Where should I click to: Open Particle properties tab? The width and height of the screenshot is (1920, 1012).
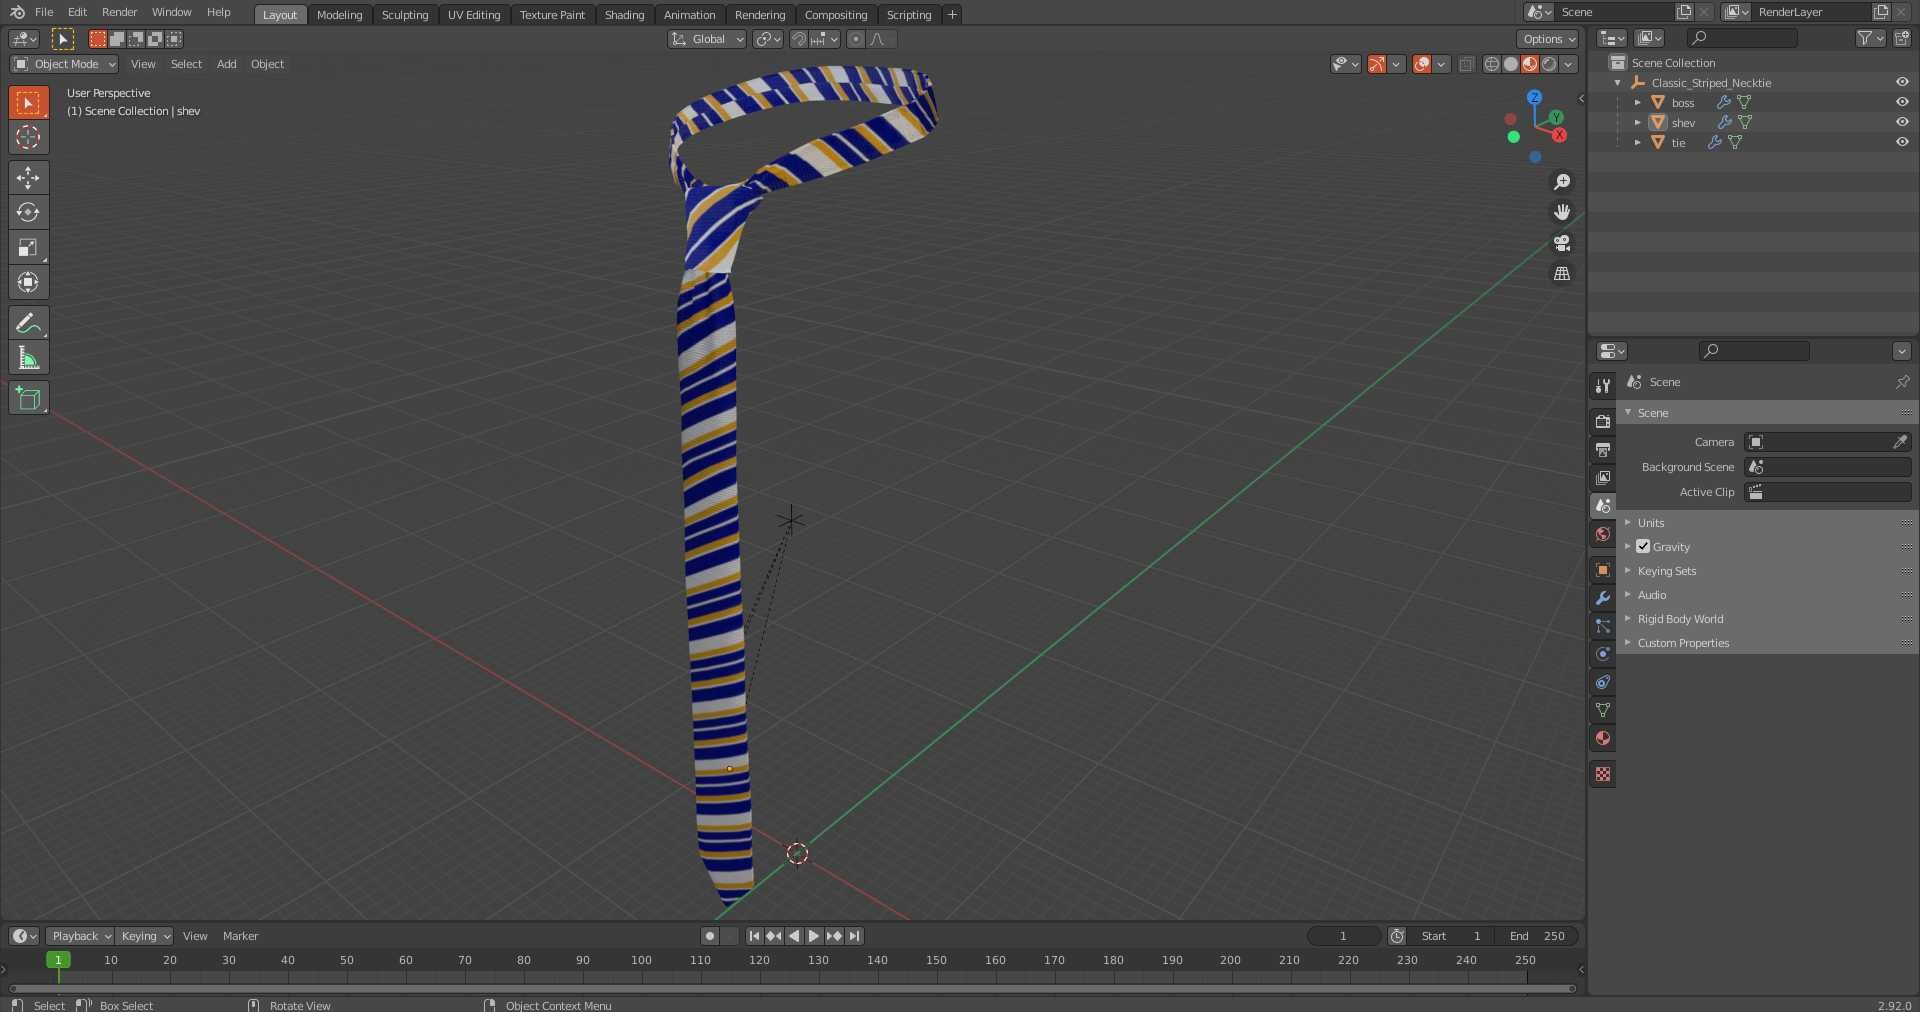1603,626
